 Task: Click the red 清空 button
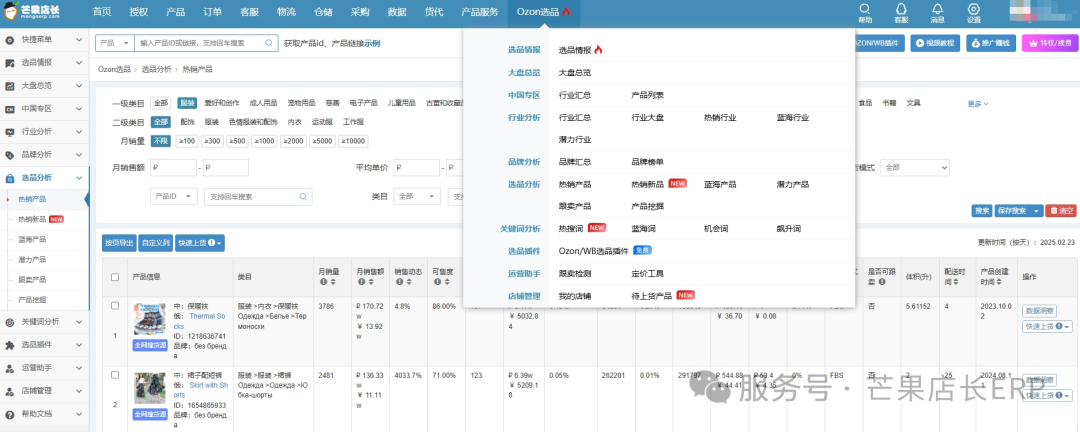click(x=1061, y=211)
